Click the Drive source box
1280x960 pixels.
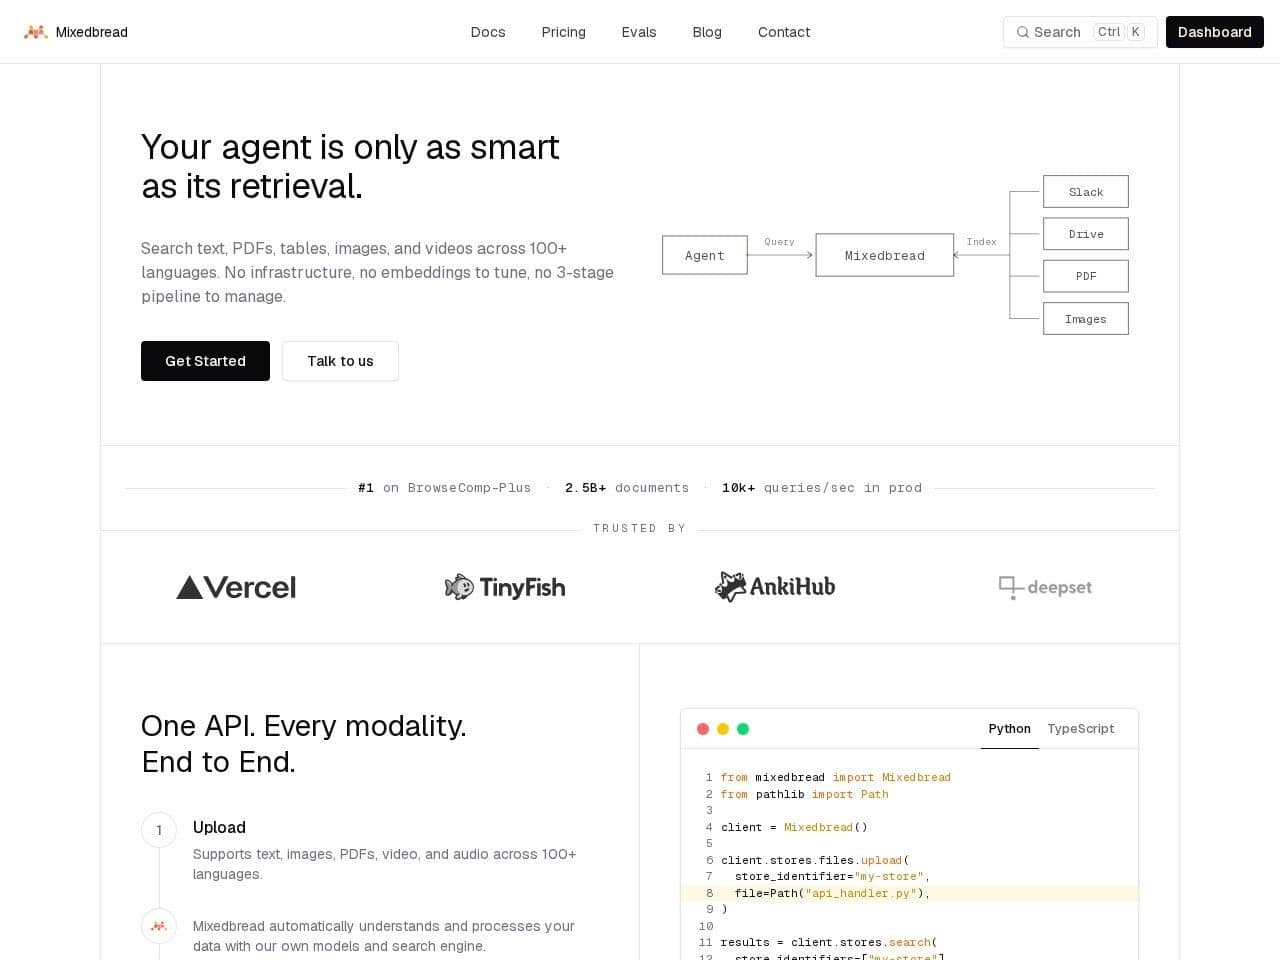tap(1086, 234)
